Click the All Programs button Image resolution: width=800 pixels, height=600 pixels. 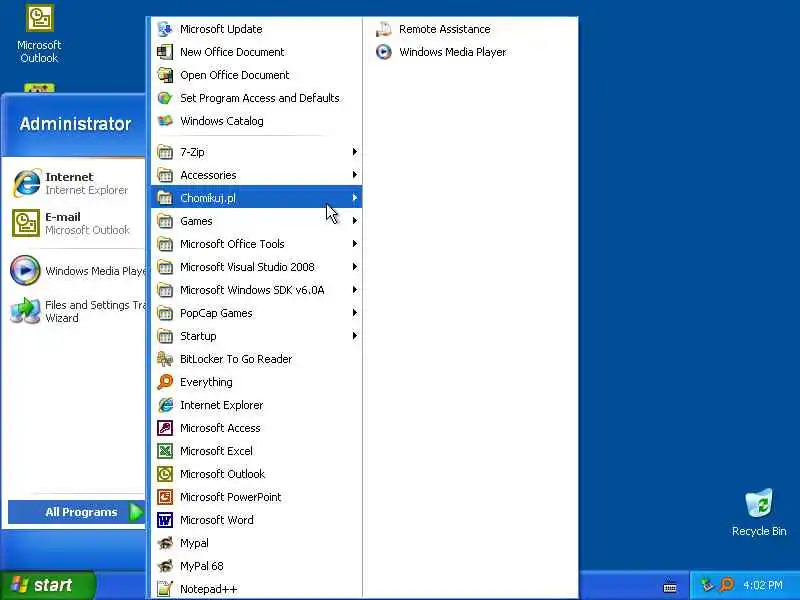(x=77, y=512)
